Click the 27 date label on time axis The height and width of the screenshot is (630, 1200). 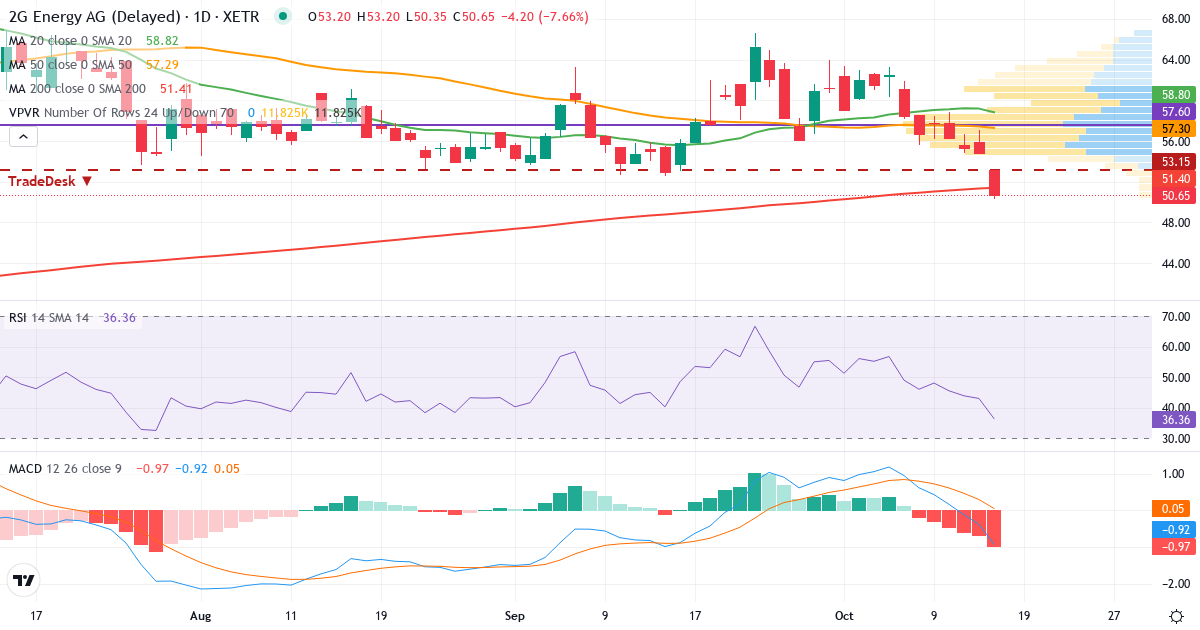[x=1115, y=614]
